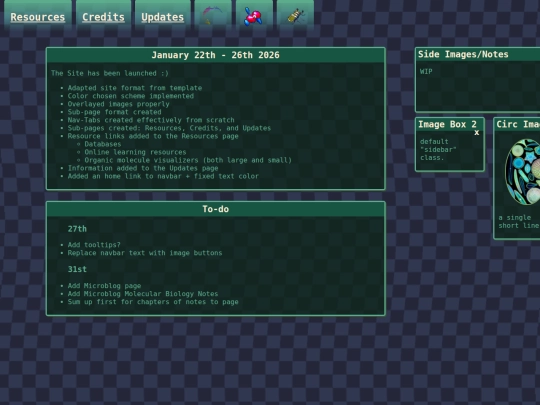The width and height of the screenshot is (540, 405).
Task: Select the yellow beetle icon nav tab
Action: pyautogui.click(x=295, y=16)
